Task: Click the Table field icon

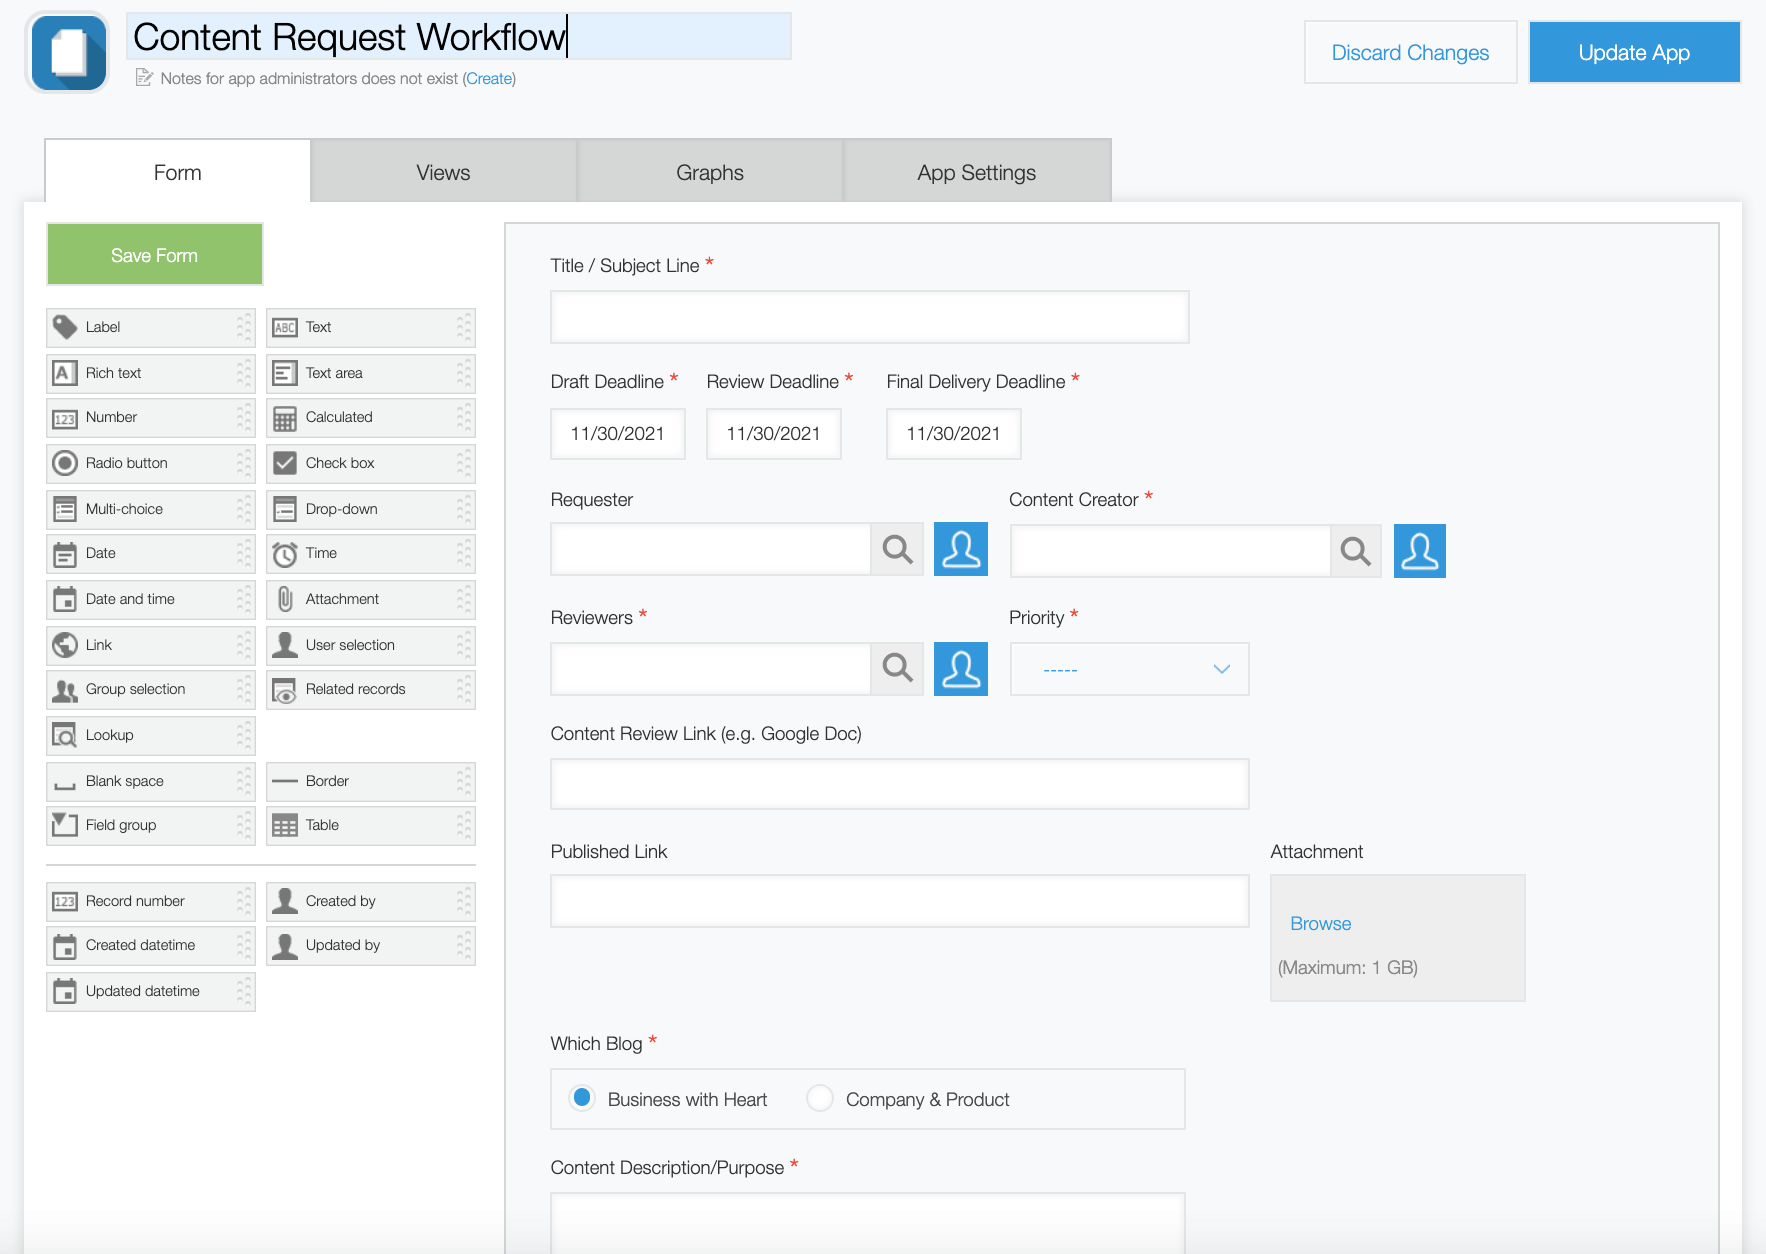Action: click(284, 824)
